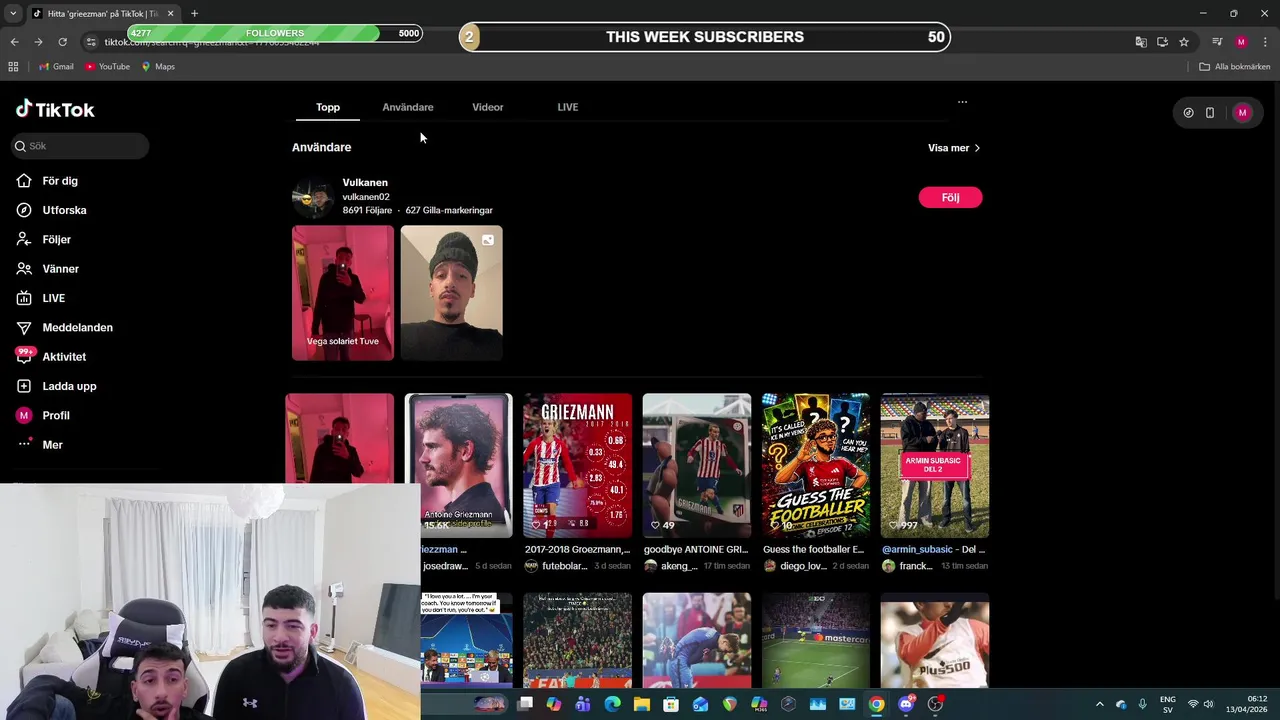Open the TikTok M profile avatar menu
This screenshot has height=720, width=1280.
(1242, 113)
